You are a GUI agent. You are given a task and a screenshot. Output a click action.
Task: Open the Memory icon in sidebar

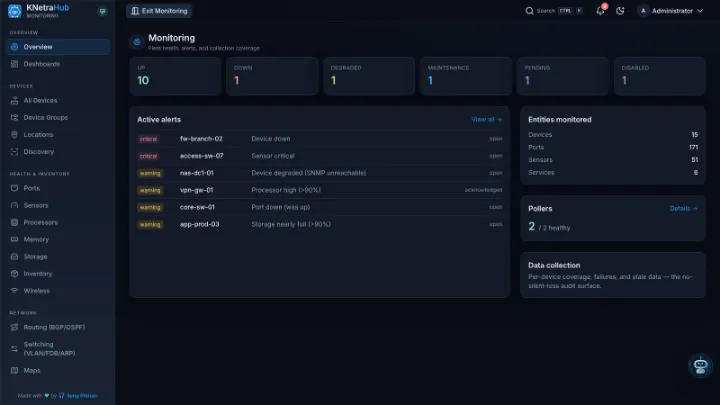point(15,239)
